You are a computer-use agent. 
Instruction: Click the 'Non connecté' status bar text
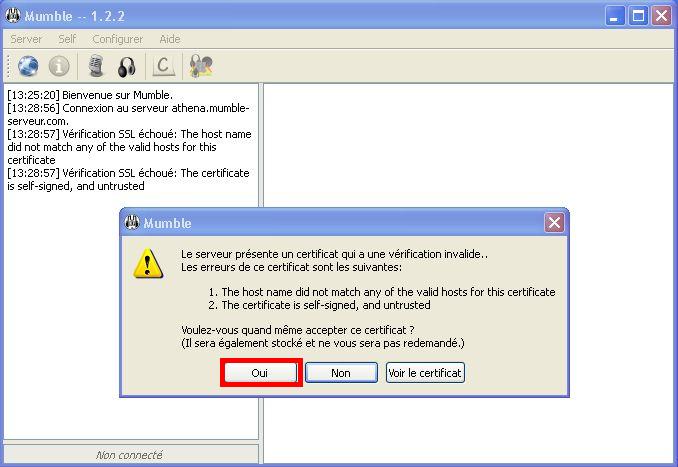[129, 455]
